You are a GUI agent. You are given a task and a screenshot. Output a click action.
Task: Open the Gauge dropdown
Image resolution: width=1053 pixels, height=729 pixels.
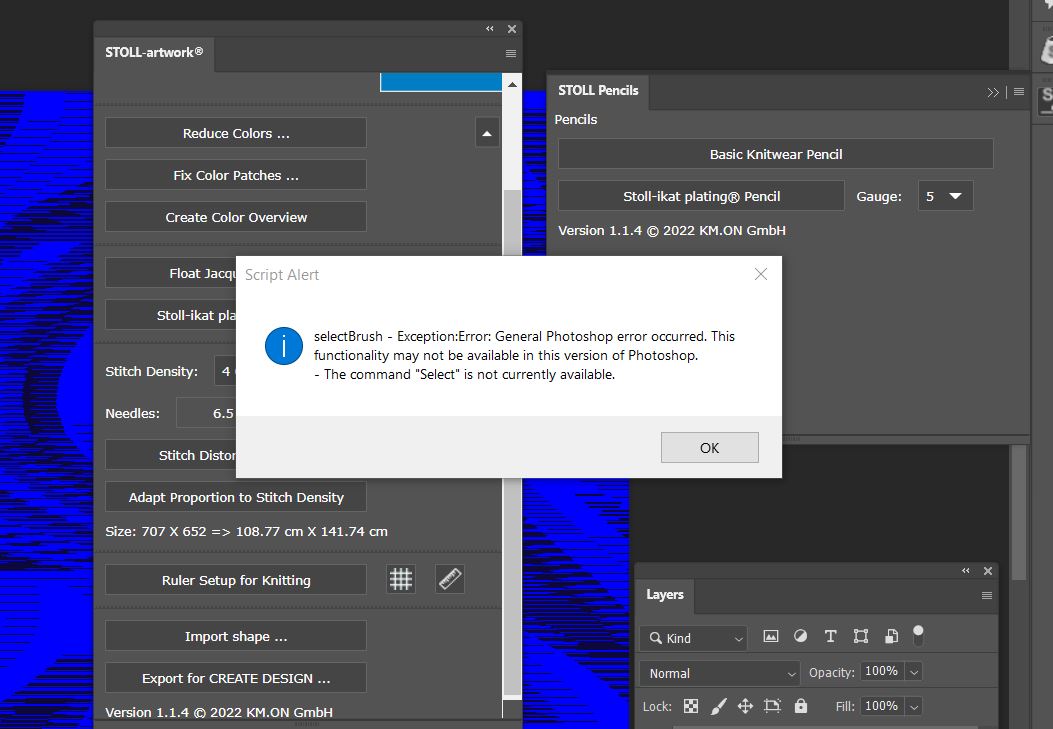(x=945, y=196)
